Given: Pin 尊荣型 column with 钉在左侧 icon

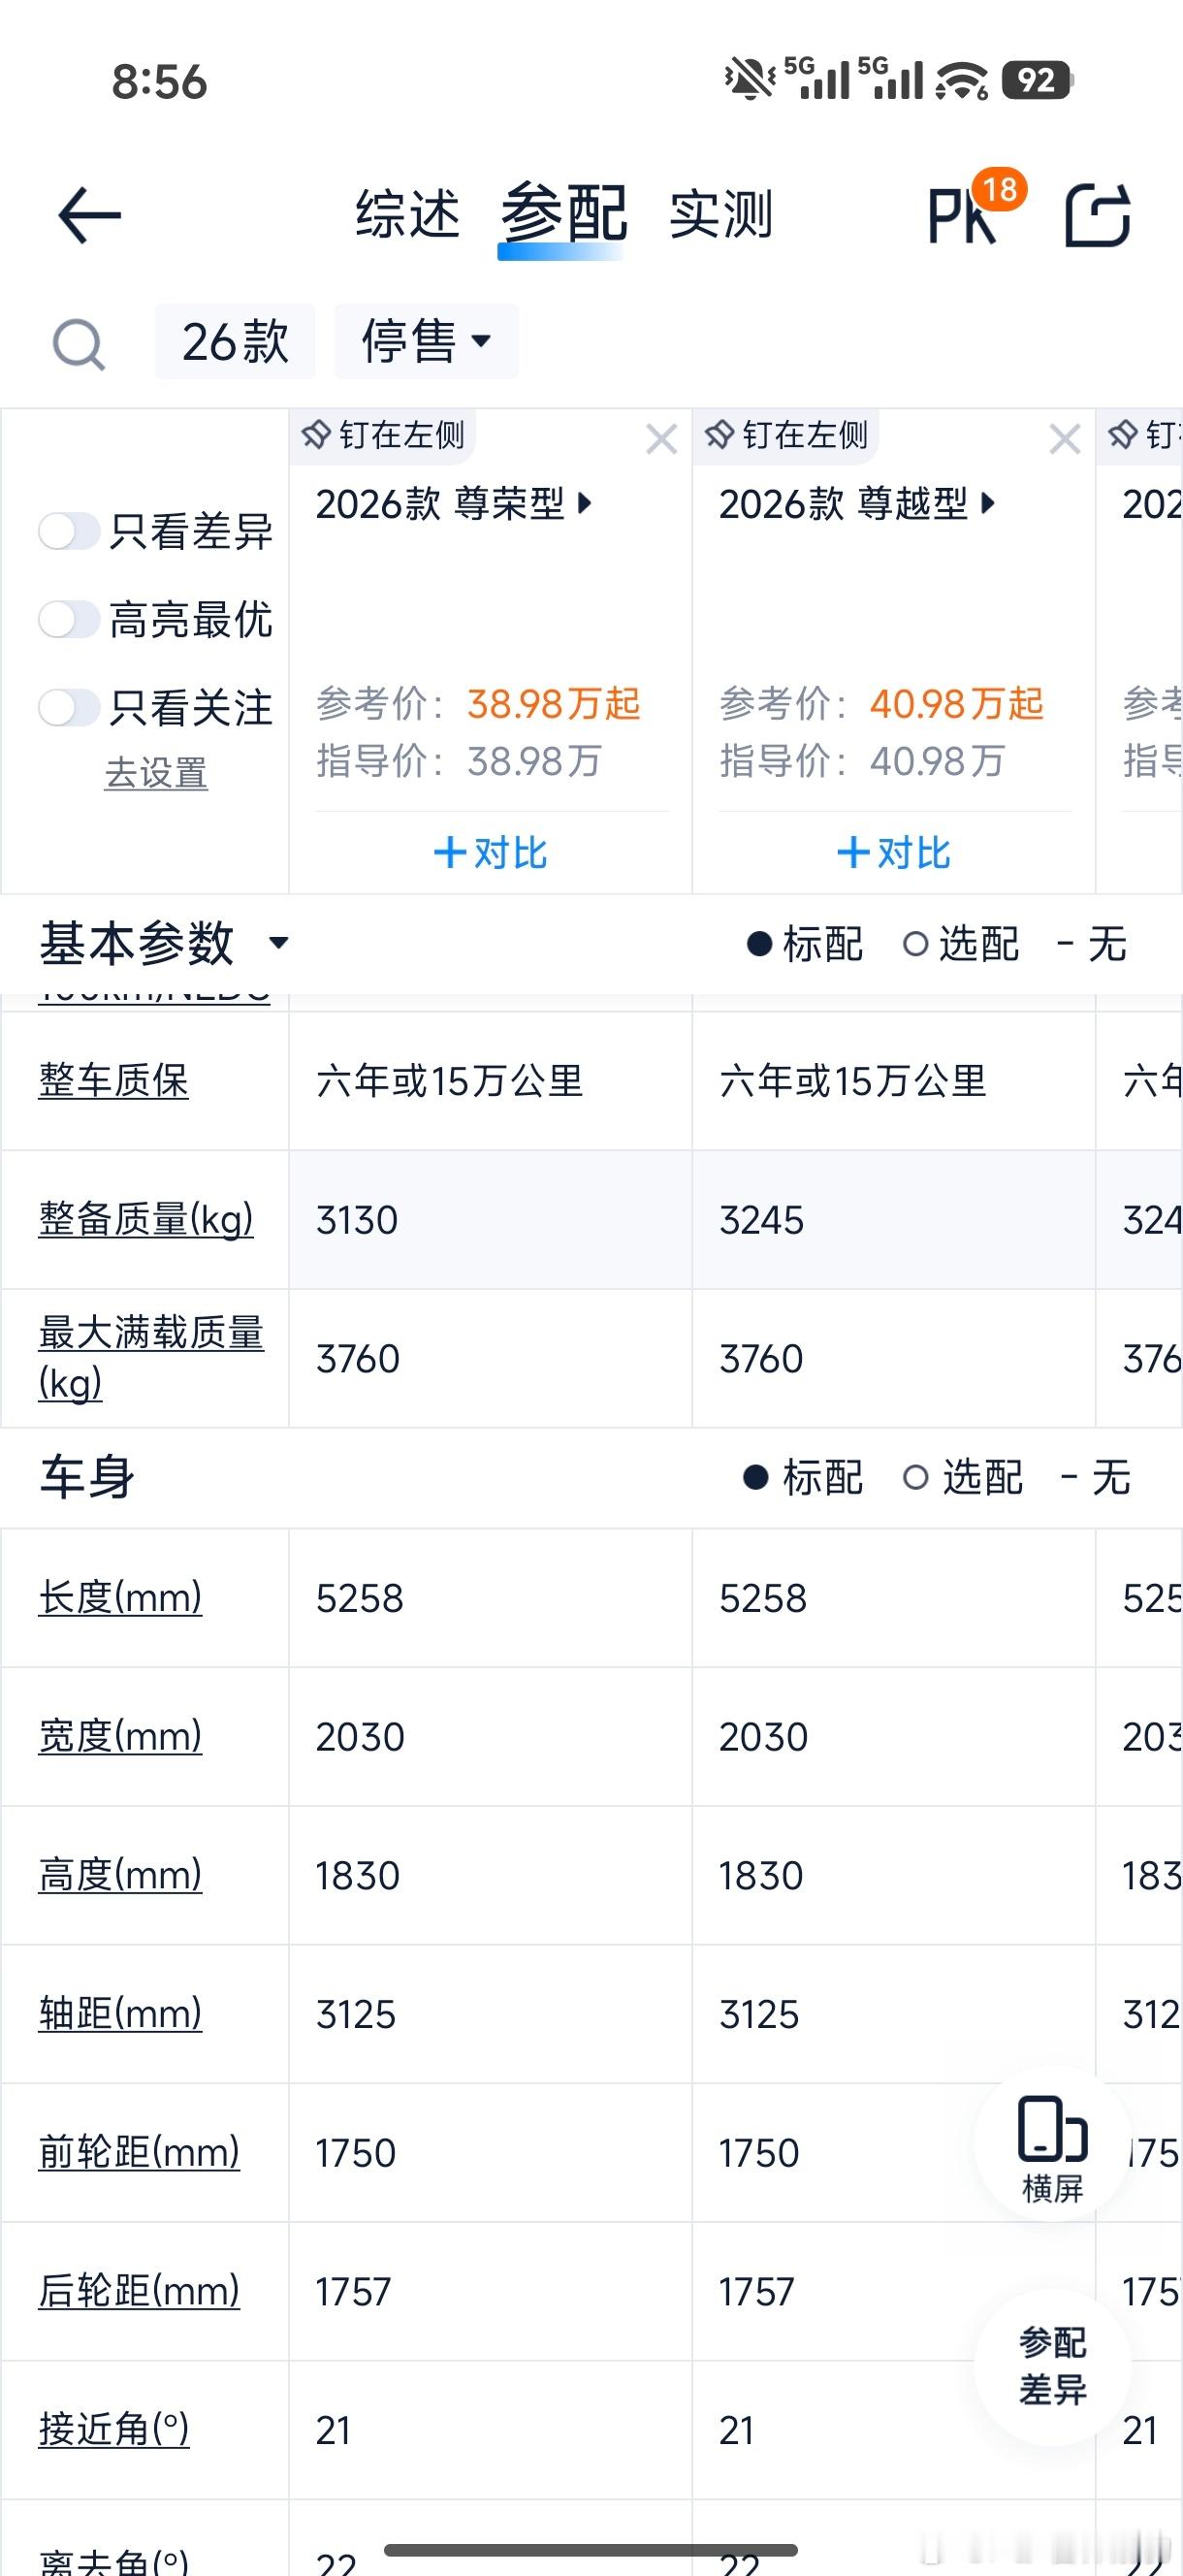Looking at the screenshot, I should tap(384, 435).
